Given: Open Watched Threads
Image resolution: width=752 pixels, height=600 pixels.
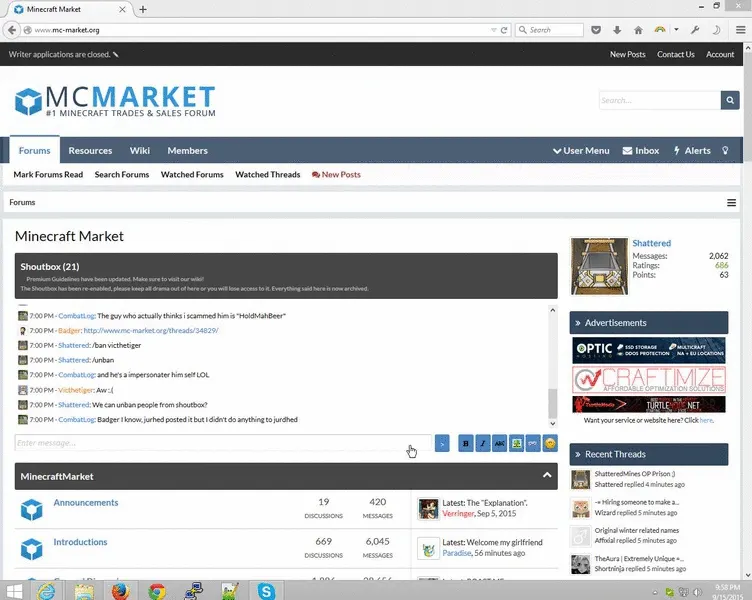Looking at the screenshot, I should pyautogui.click(x=268, y=175).
